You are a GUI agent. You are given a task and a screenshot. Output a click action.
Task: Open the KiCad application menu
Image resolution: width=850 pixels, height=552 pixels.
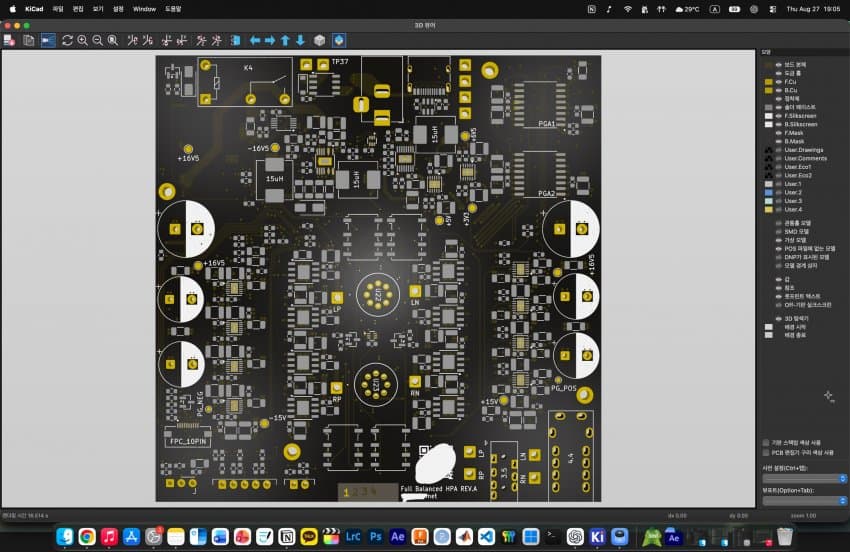[x=34, y=9]
